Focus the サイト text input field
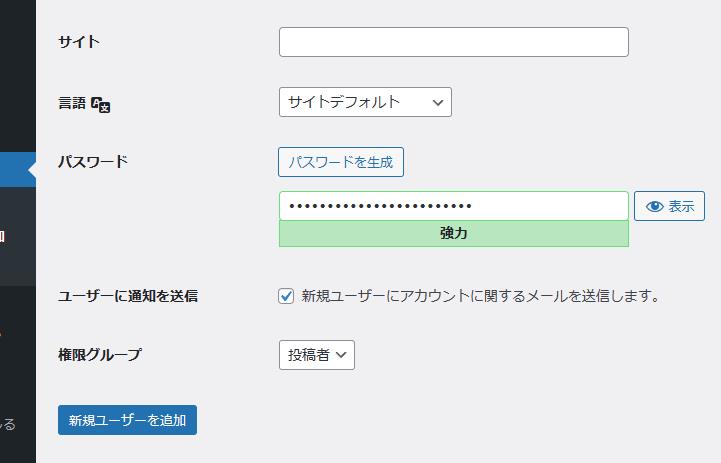 point(453,42)
